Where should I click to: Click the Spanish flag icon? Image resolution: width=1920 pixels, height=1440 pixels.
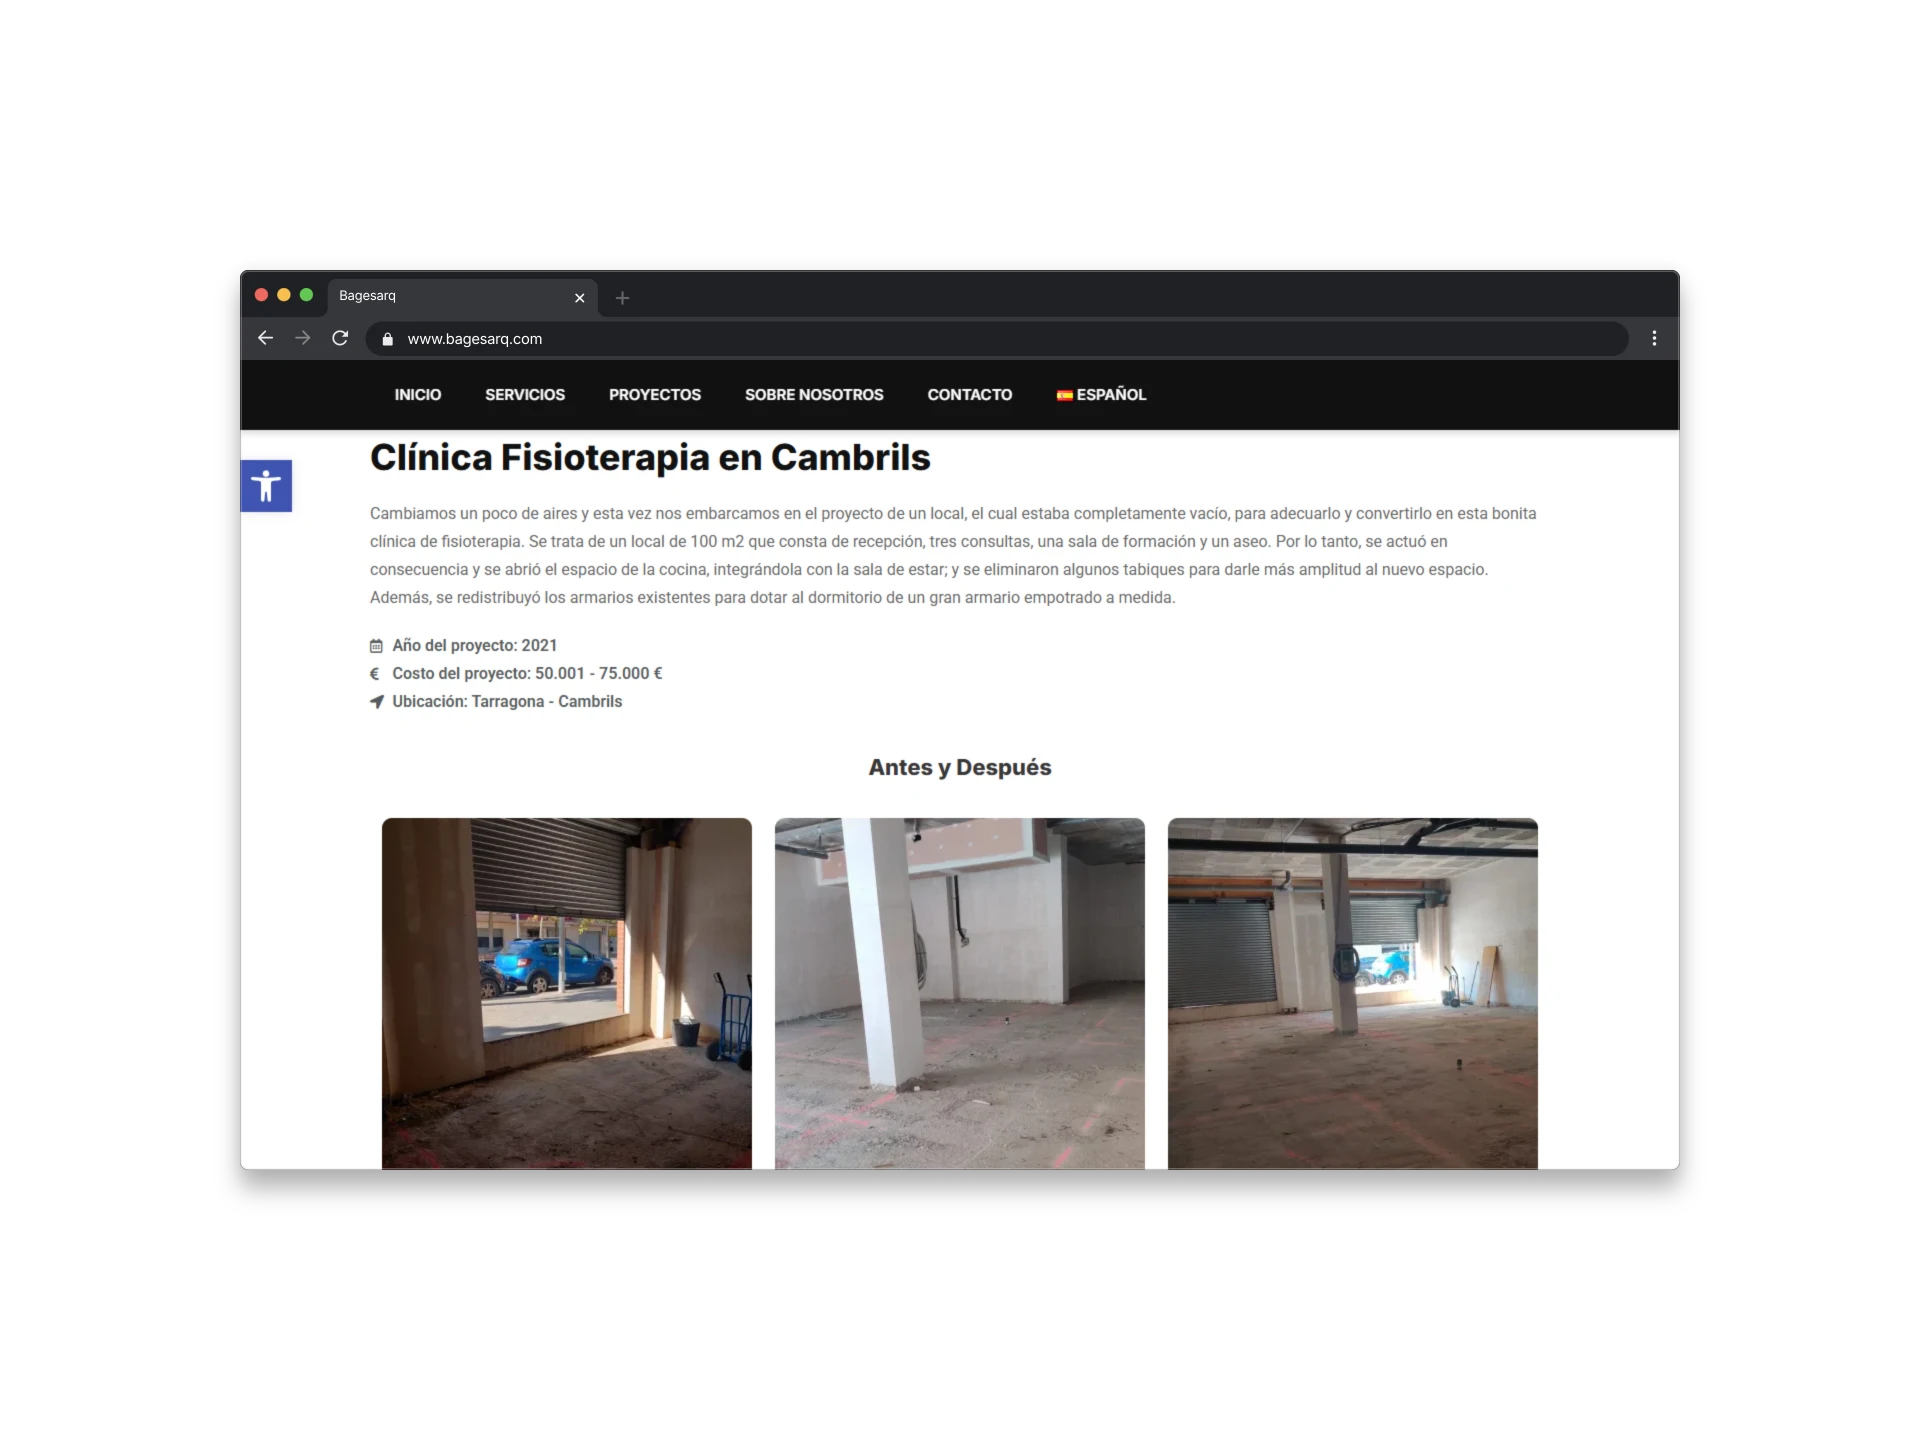point(1065,395)
